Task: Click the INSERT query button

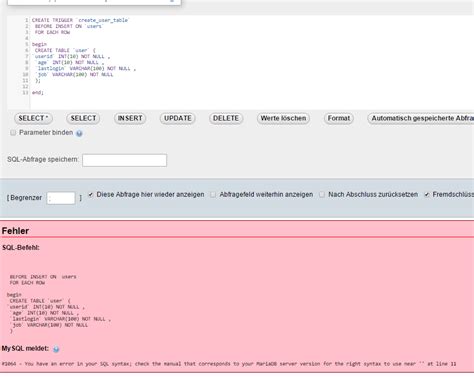Action: click(x=130, y=118)
